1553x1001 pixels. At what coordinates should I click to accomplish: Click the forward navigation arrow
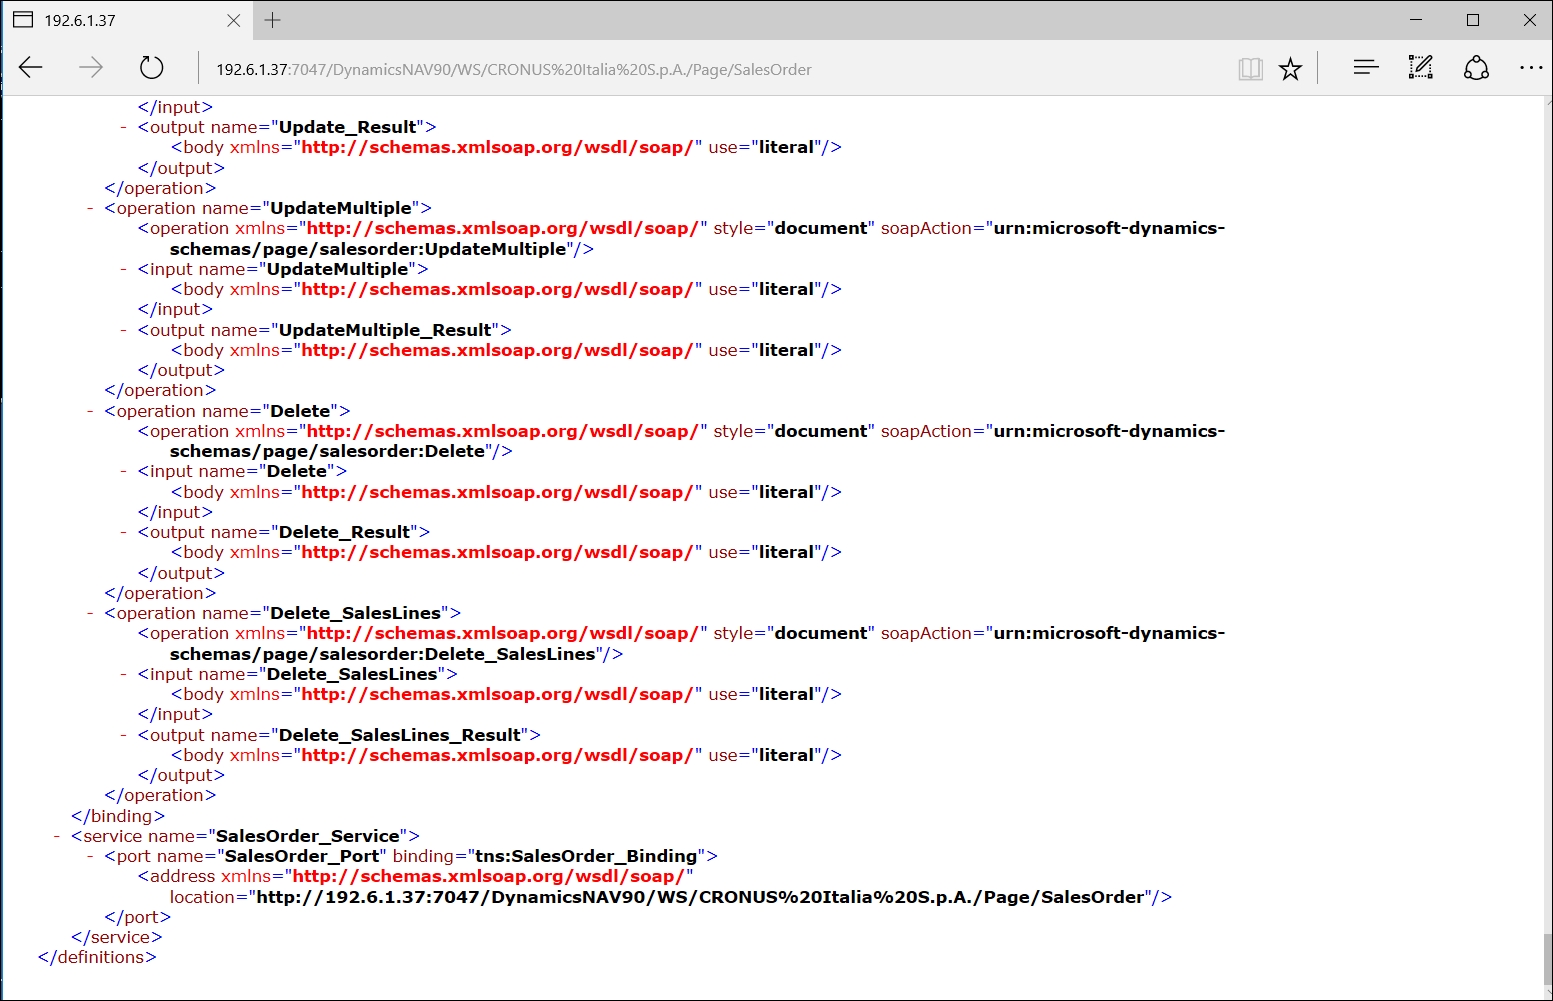pyautogui.click(x=91, y=68)
